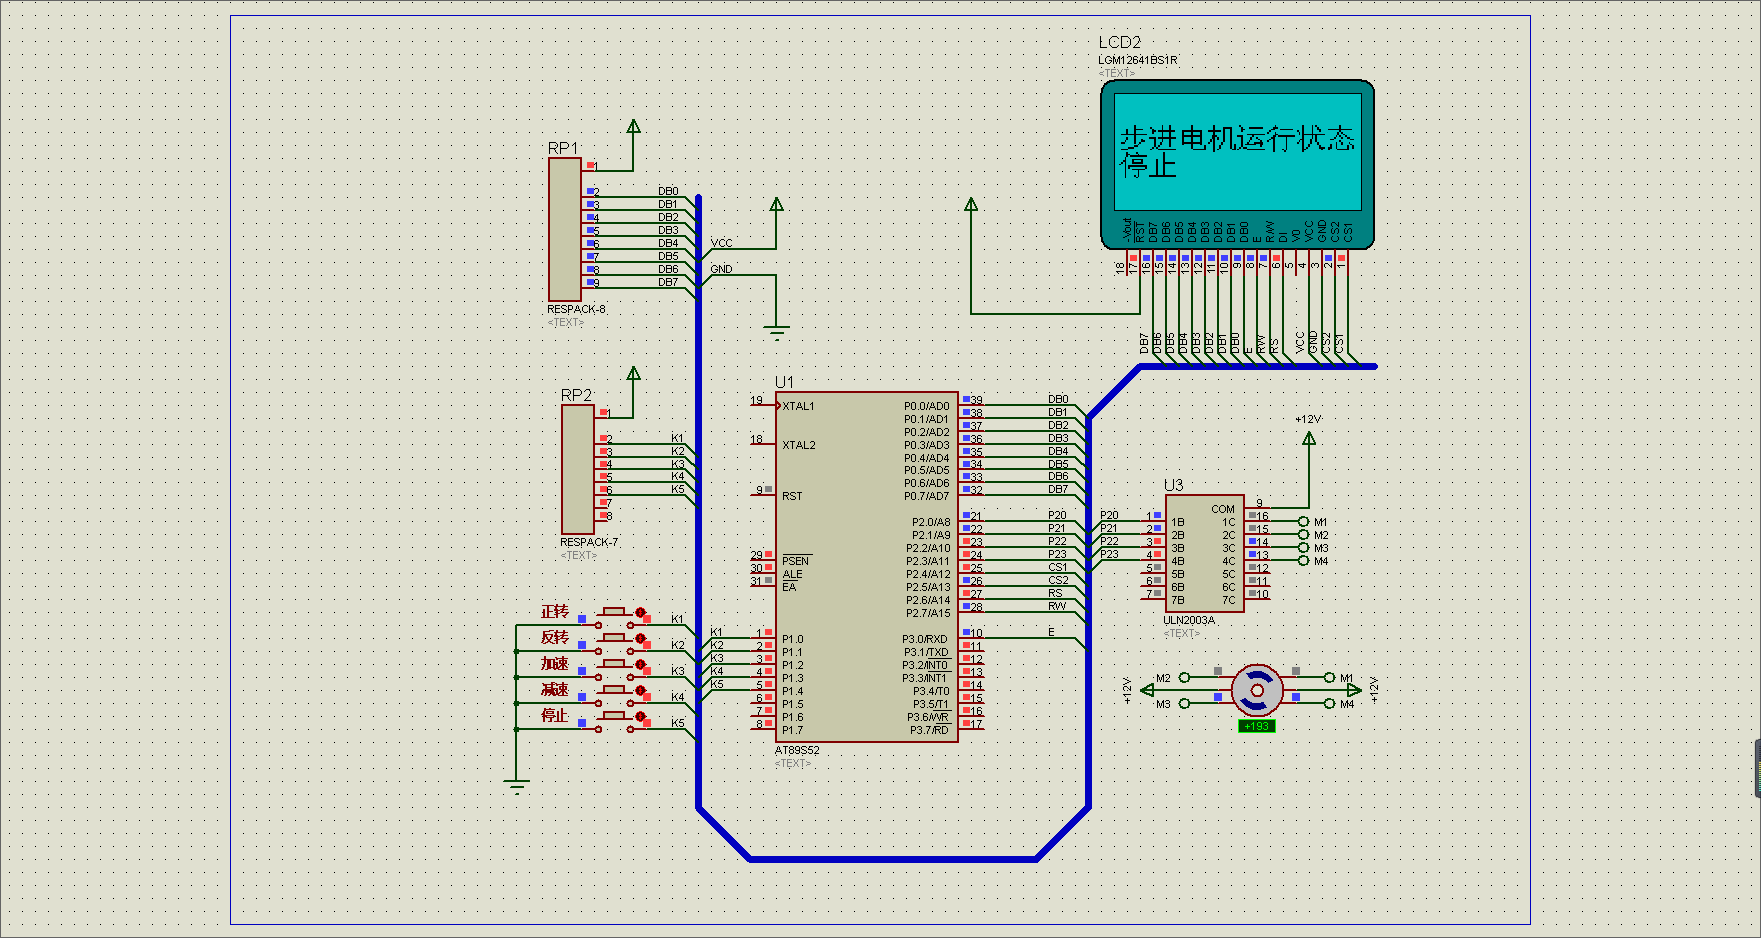Click the RST pin 9 on U1

pyautogui.click(x=764, y=494)
